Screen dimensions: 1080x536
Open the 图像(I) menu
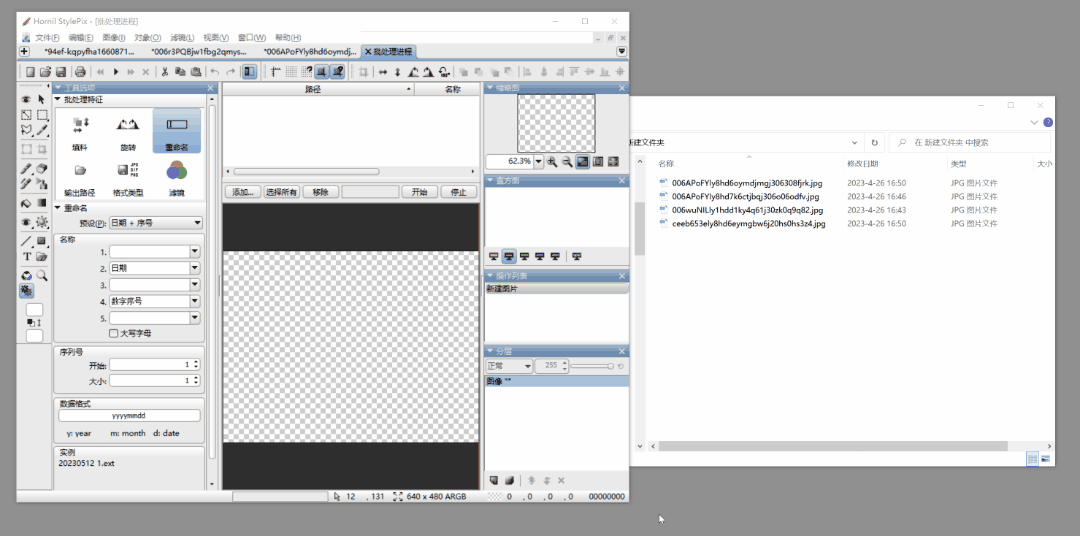point(114,37)
